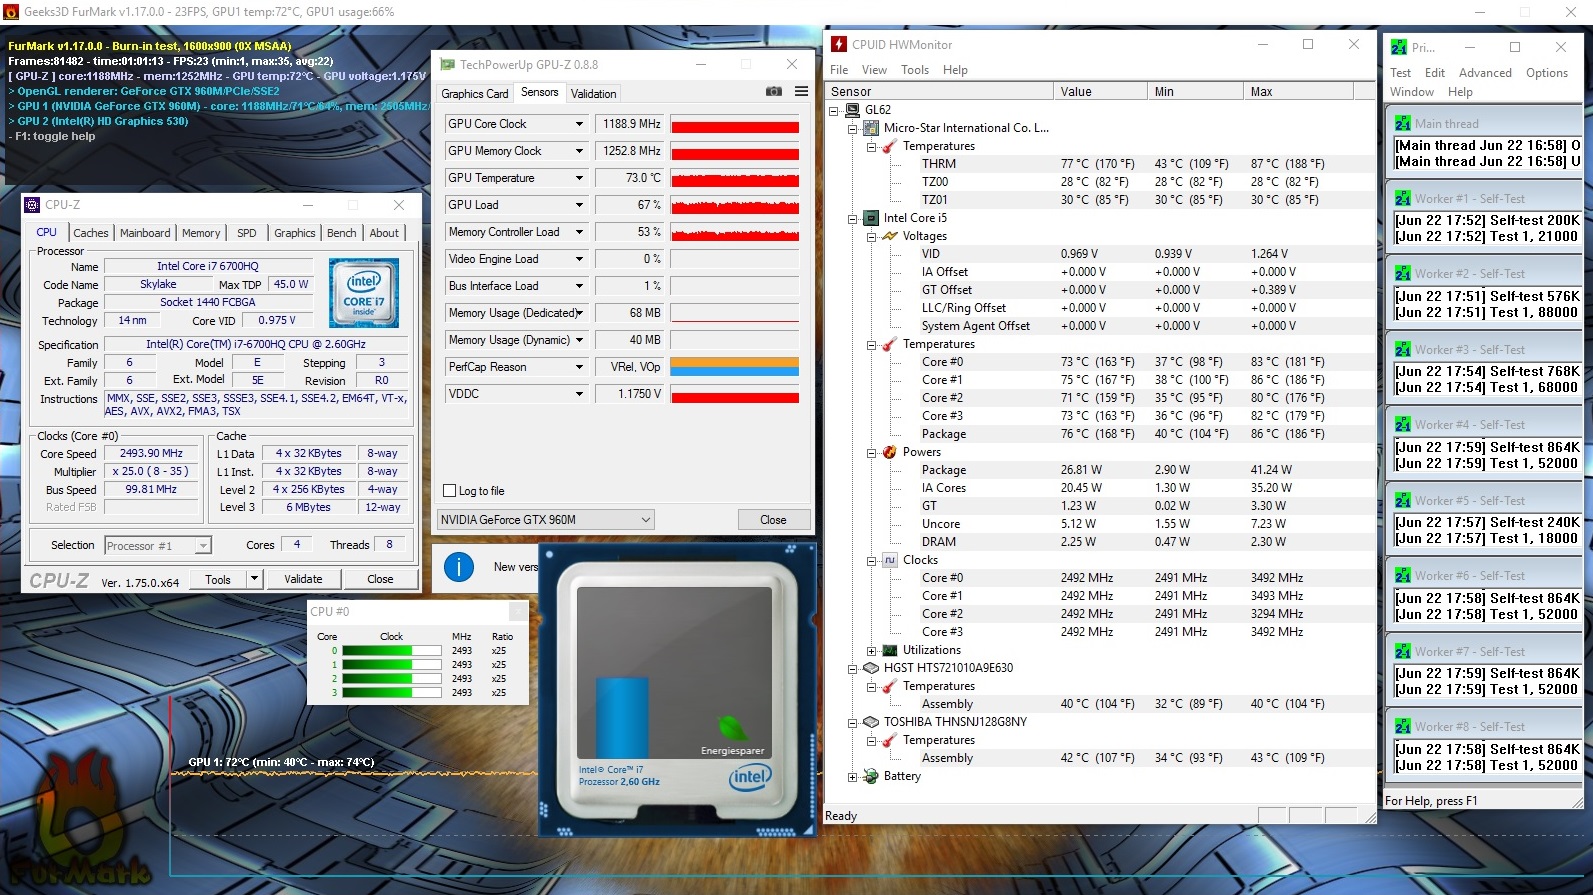Click Worker #1 Self-Test window icon

(x=1403, y=198)
